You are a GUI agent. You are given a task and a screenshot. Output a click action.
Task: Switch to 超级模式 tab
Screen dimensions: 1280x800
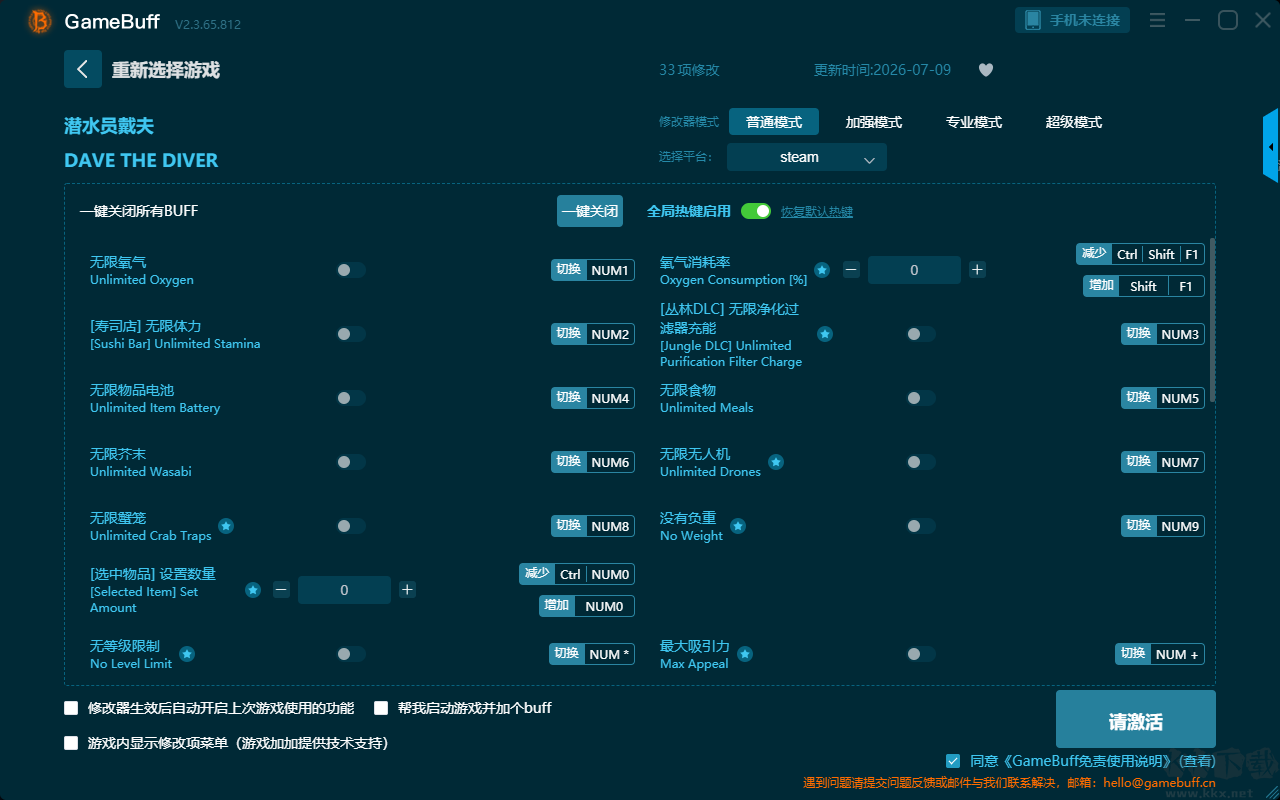1074,122
